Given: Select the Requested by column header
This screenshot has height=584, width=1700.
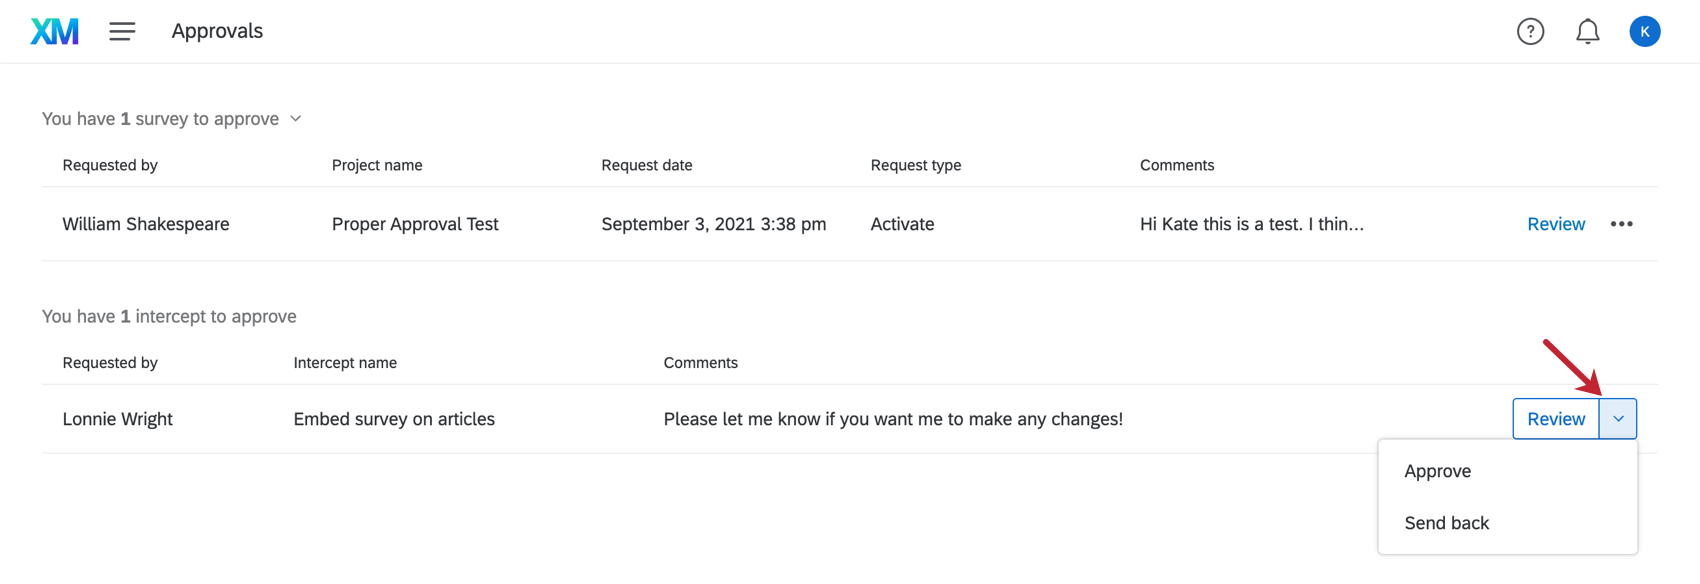Looking at the screenshot, I should click(110, 165).
